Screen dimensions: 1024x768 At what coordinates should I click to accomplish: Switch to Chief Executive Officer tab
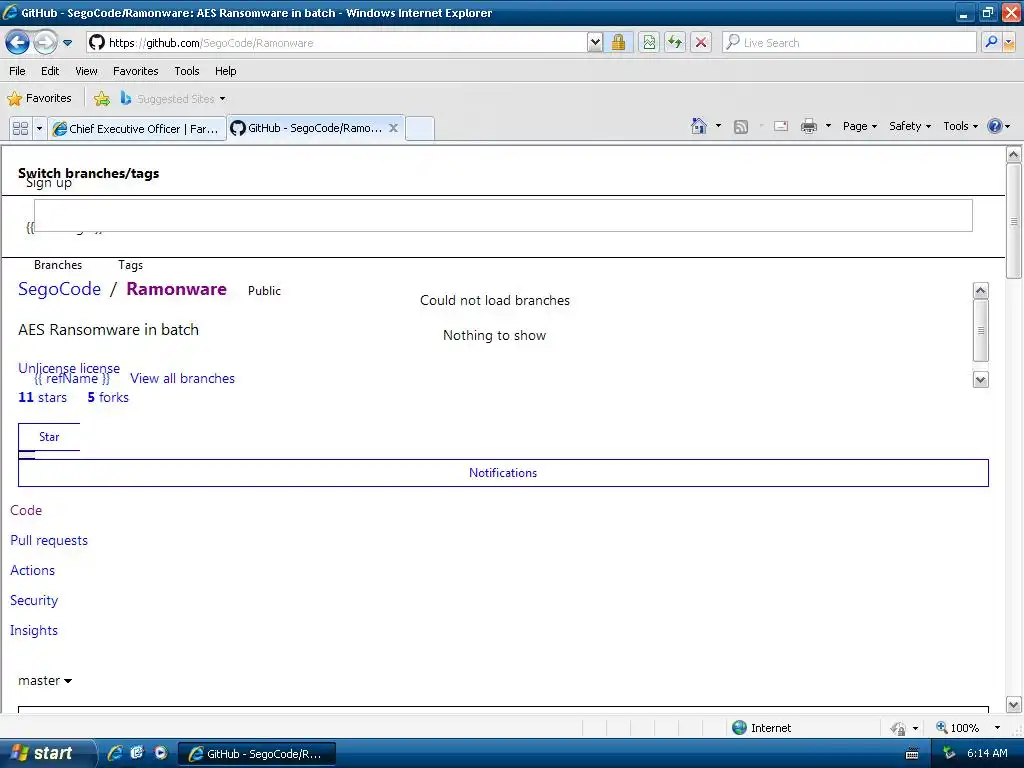tap(136, 129)
